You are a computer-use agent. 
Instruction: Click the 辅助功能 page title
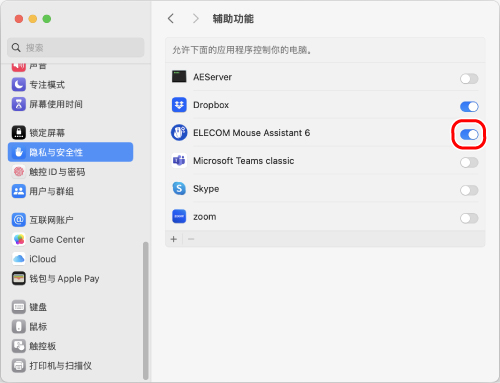tap(233, 19)
